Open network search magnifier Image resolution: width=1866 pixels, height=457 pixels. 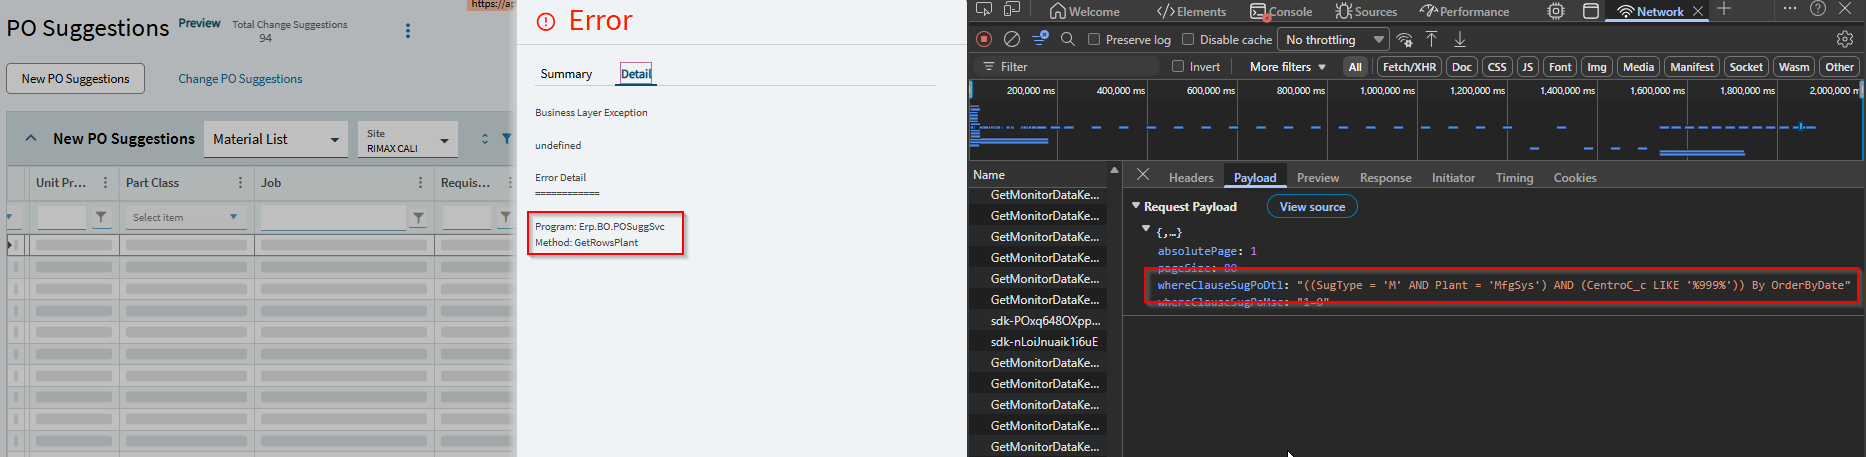pyautogui.click(x=1068, y=39)
